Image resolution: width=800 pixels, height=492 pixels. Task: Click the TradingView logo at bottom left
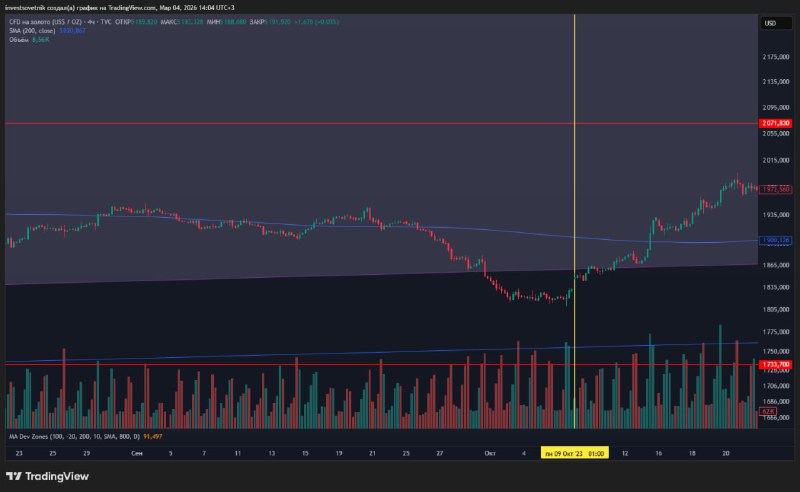pos(47,476)
